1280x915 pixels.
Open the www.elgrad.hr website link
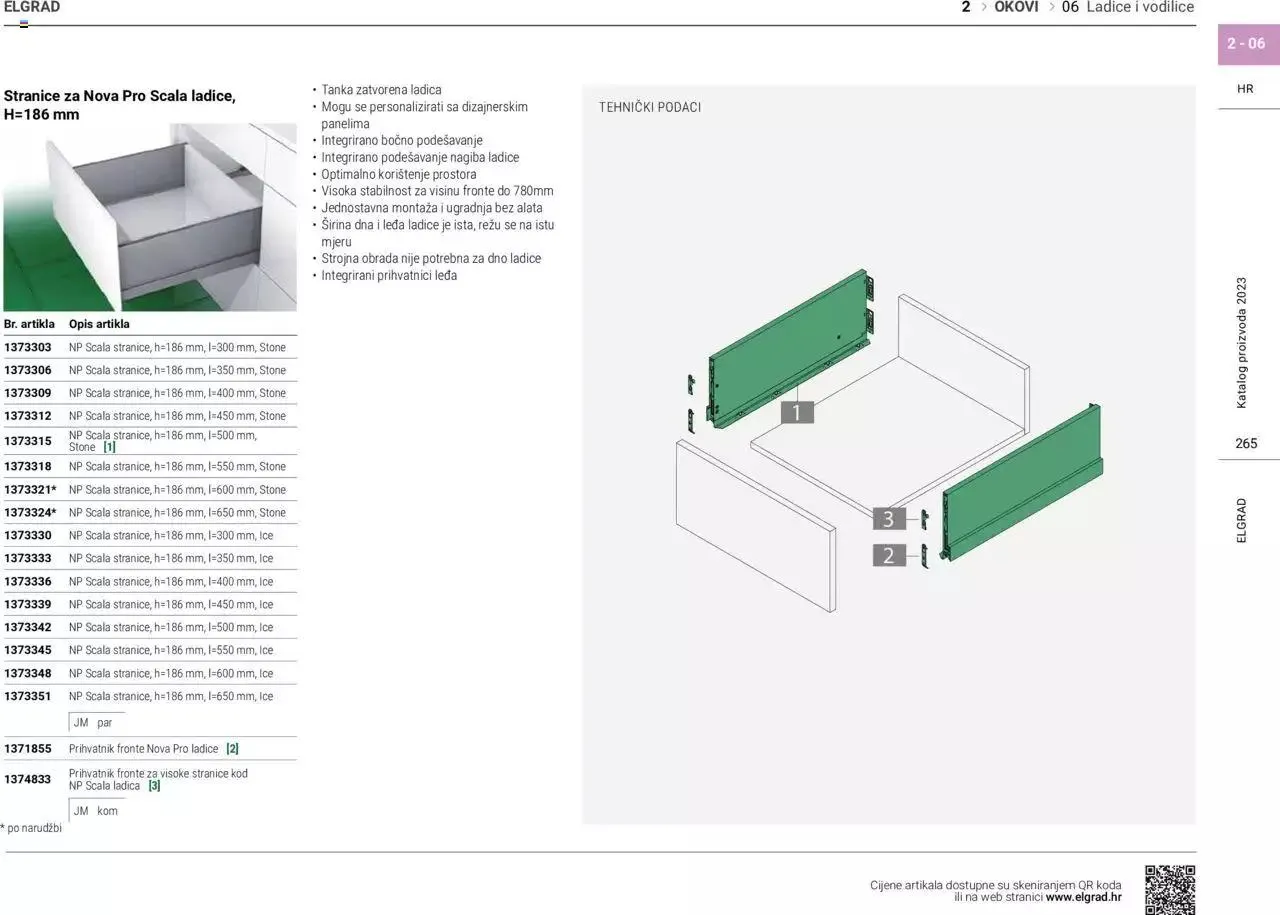[x=1083, y=897]
